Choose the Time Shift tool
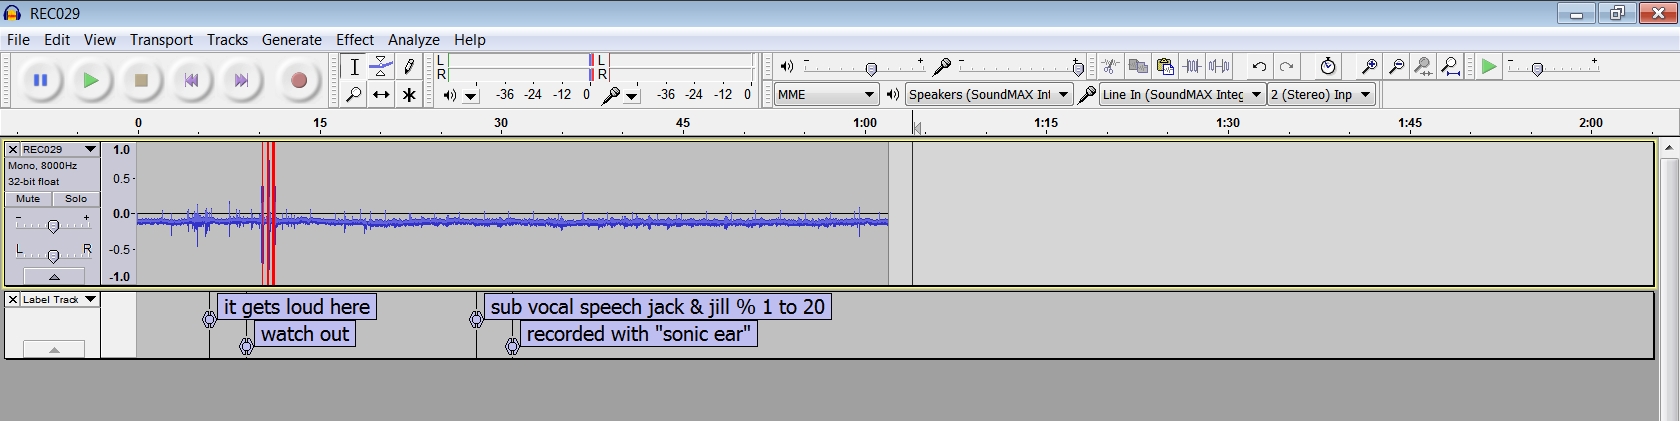This screenshot has width=1680, height=421. pyautogui.click(x=381, y=95)
